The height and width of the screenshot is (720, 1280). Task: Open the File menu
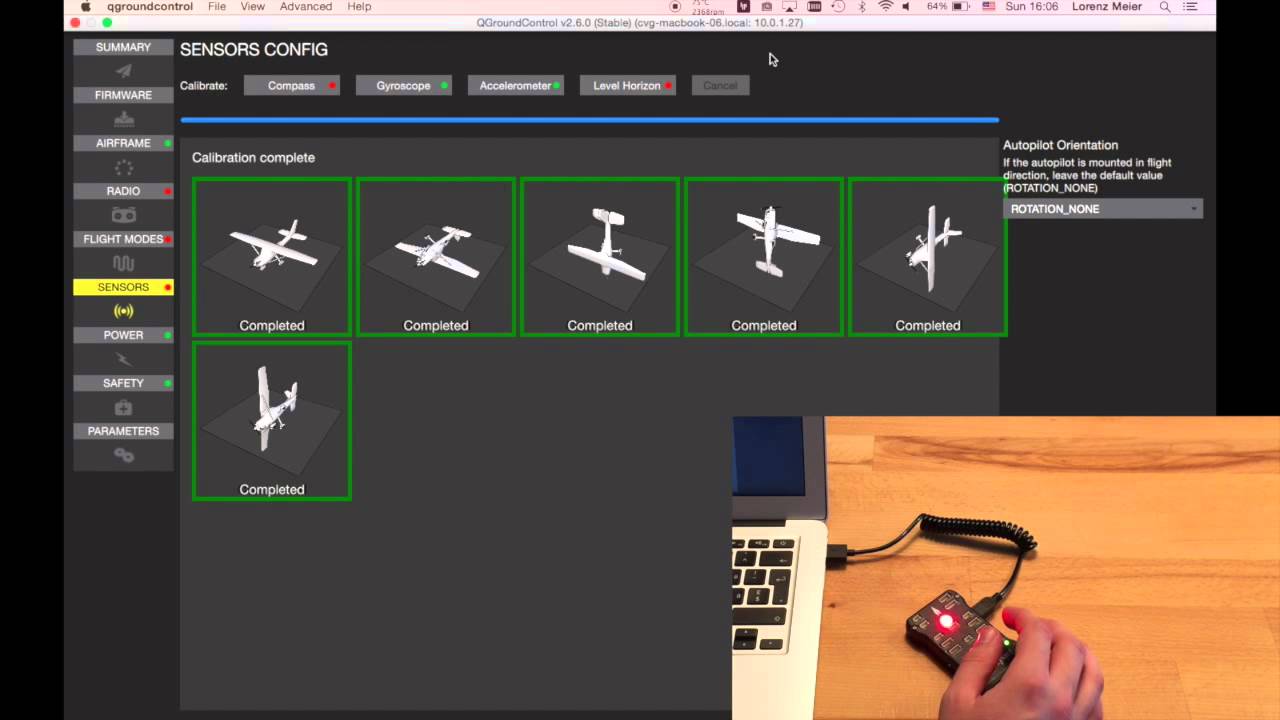click(x=217, y=7)
